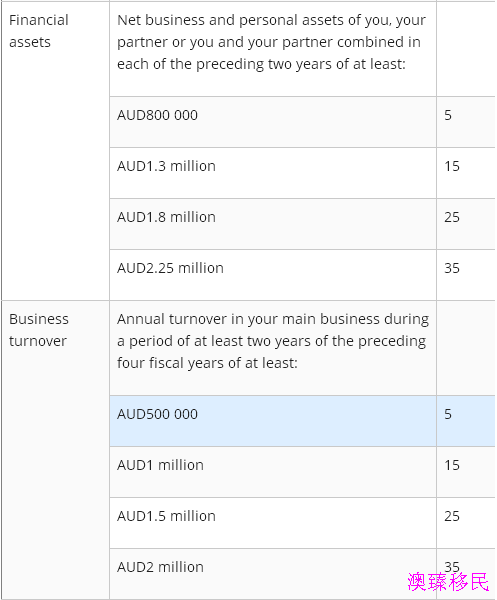Image resolution: width=497 pixels, height=600 pixels.
Task: Select the Business turnover category cell
Action: coord(55,450)
